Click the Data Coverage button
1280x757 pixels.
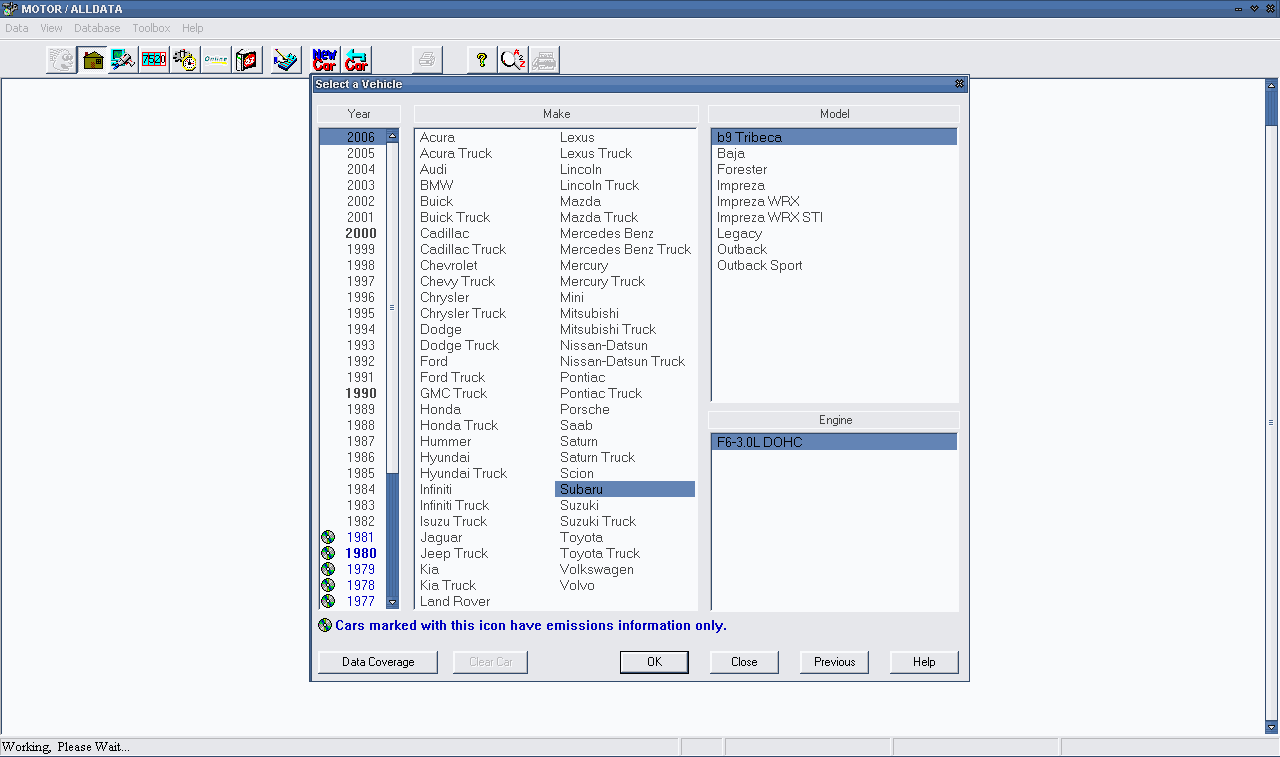click(378, 662)
